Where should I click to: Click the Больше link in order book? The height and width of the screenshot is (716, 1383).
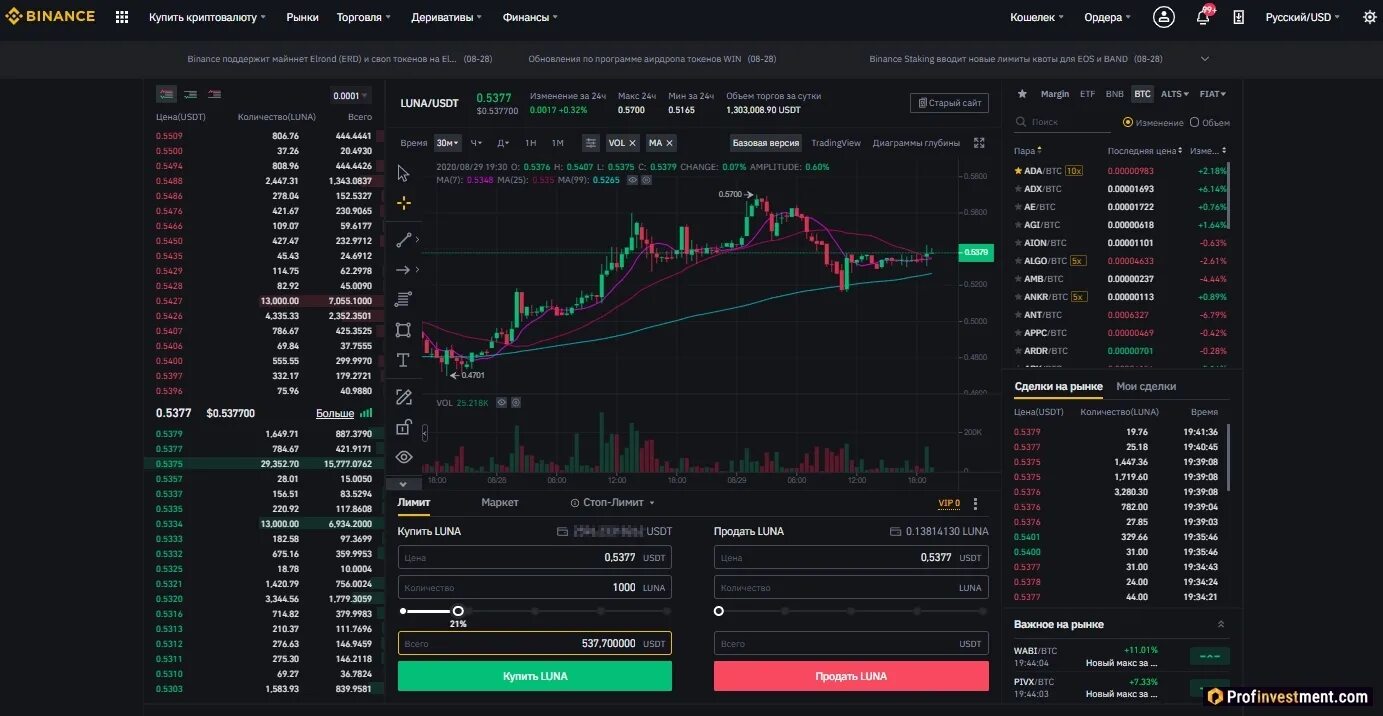point(335,413)
